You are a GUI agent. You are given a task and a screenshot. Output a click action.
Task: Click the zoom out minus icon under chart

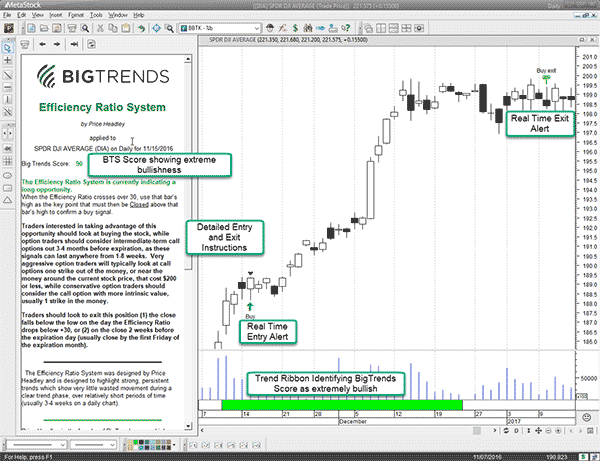pos(548,431)
